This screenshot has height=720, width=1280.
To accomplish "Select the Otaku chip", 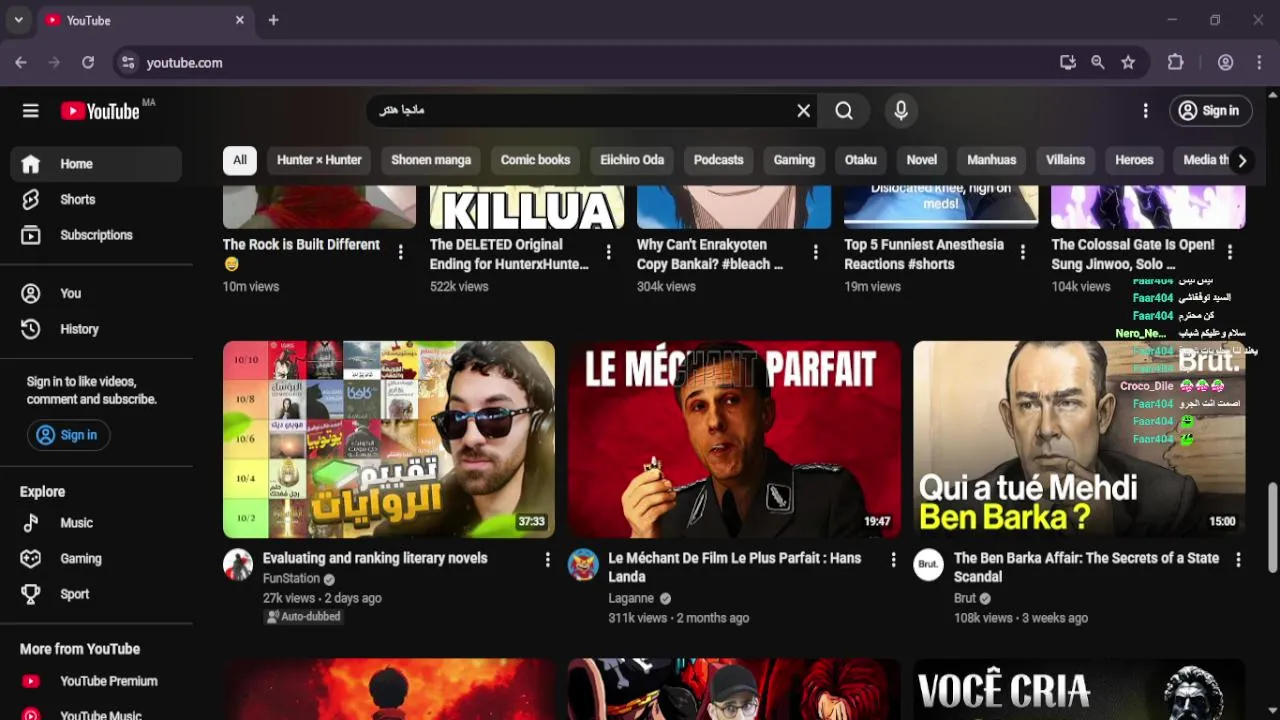I will pyautogui.click(x=860, y=160).
